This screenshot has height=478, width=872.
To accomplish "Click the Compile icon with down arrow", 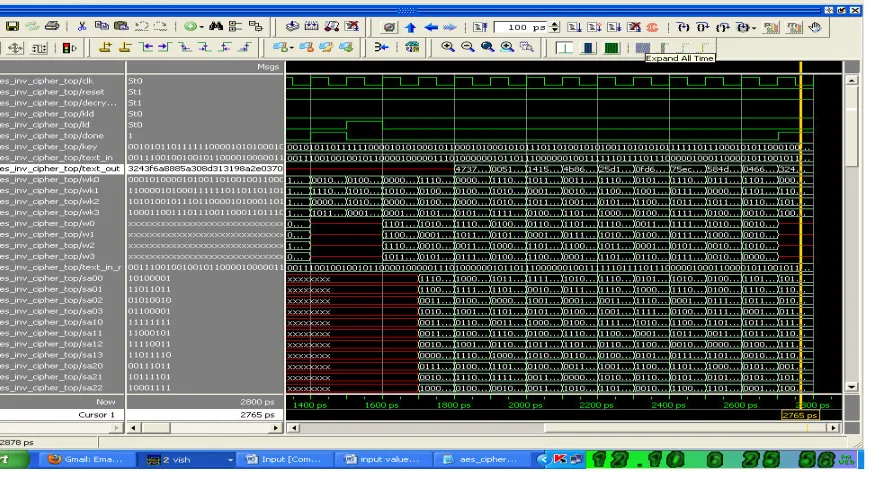I will point(291,27).
